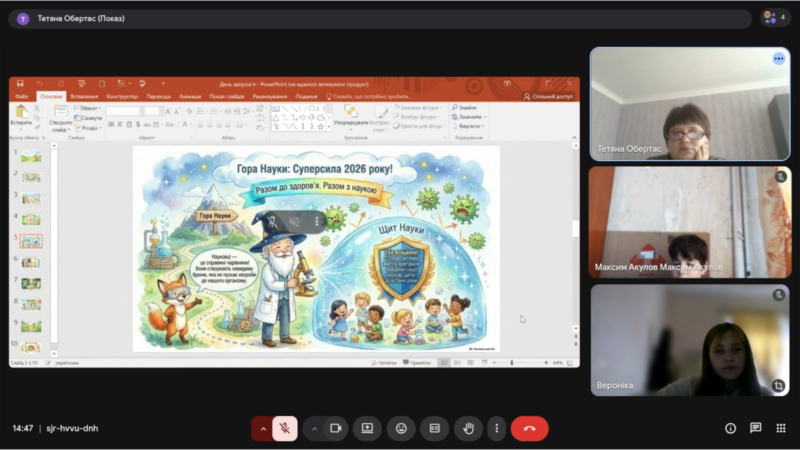Open the meeting details info icon

point(730,428)
